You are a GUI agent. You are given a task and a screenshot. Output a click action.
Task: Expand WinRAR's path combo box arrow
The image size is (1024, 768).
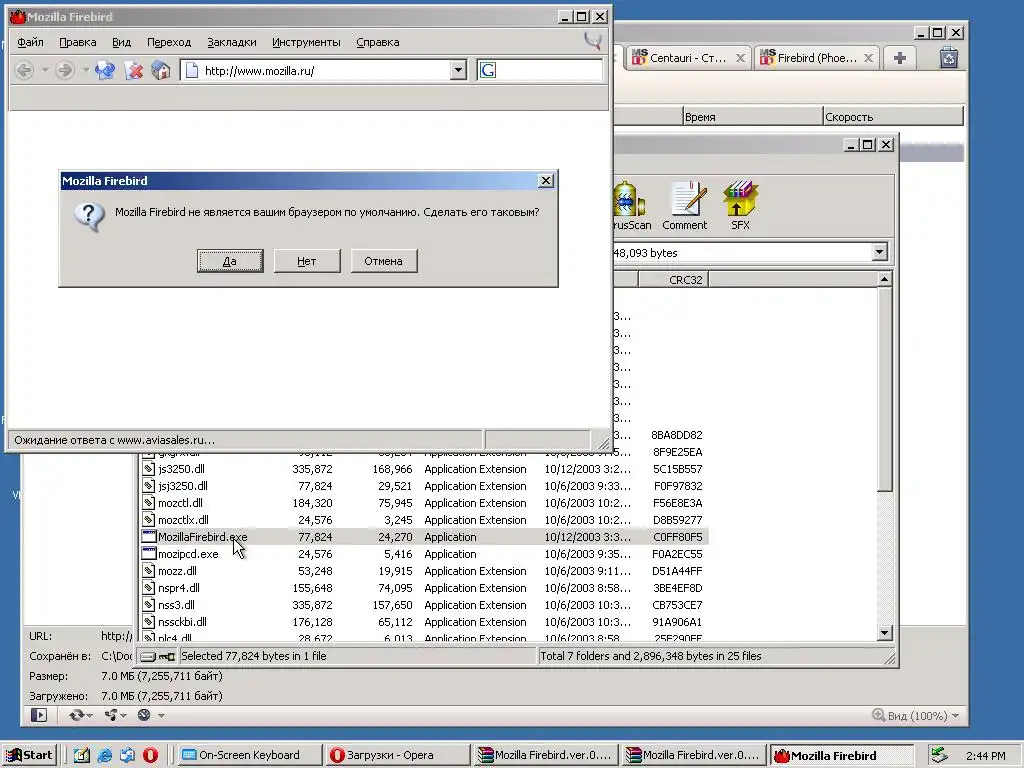coord(880,252)
